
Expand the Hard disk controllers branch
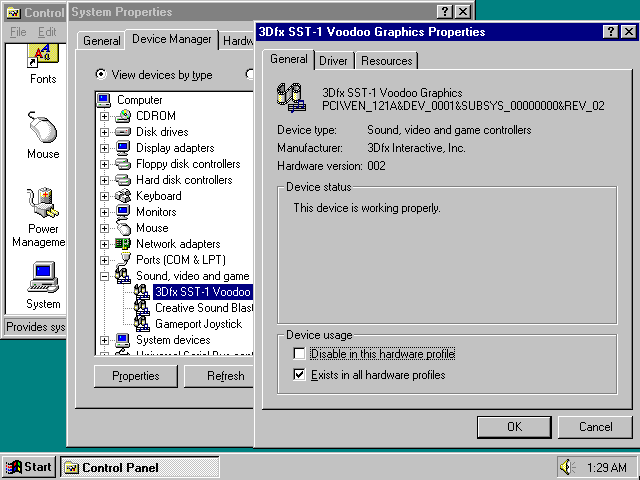104,180
